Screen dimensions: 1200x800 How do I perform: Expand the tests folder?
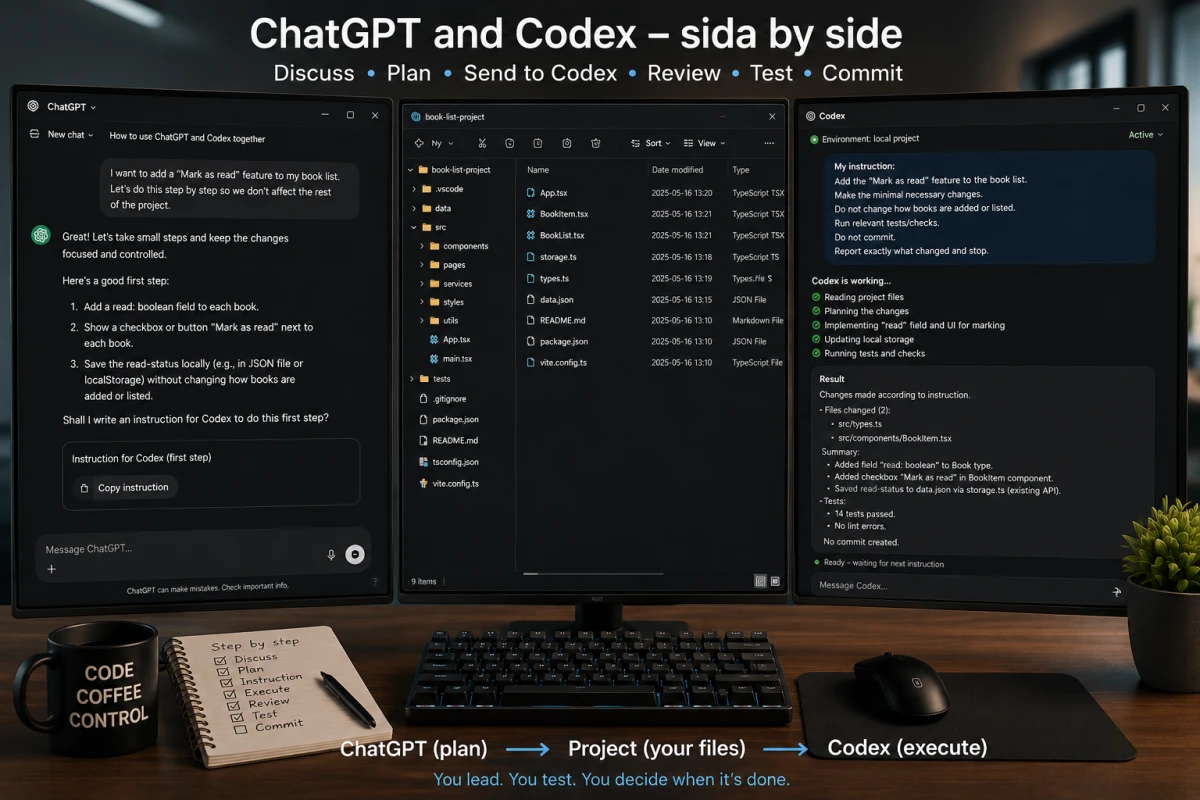412,379
